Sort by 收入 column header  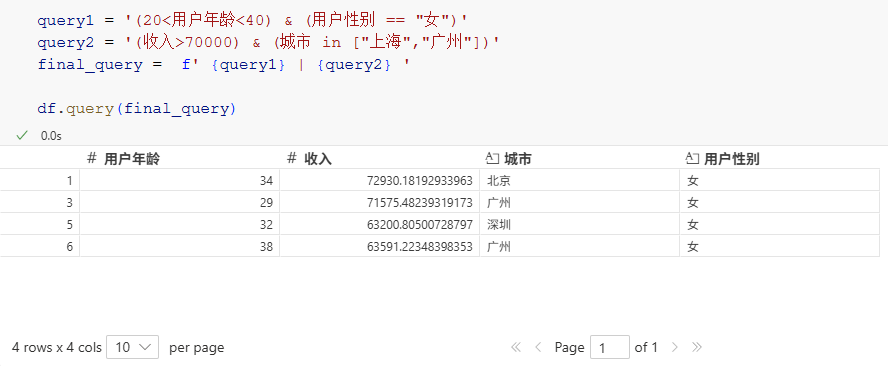click(x=379, y=159)
